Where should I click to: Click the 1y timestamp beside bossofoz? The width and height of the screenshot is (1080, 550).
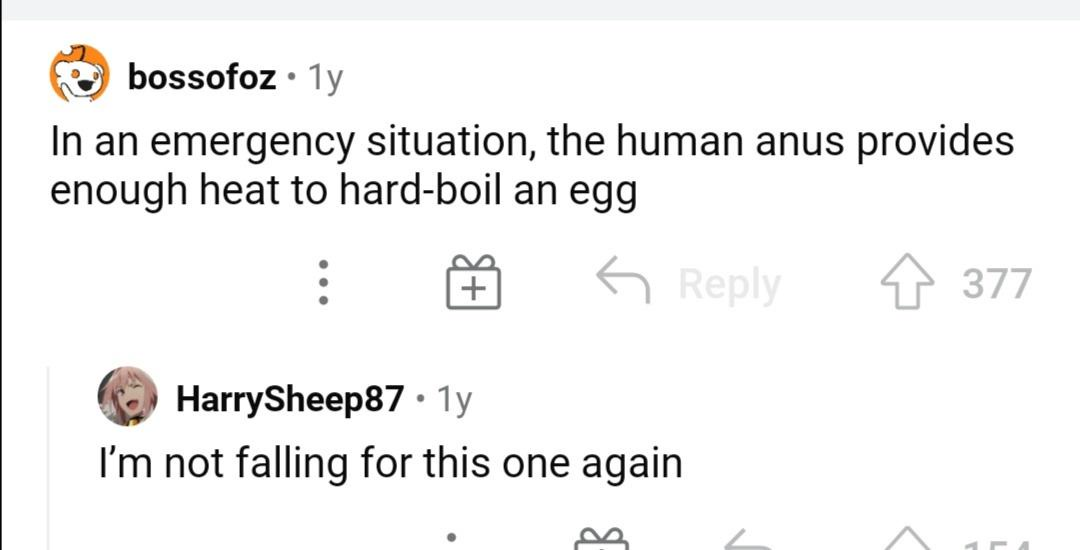click(x=324, y=78)
